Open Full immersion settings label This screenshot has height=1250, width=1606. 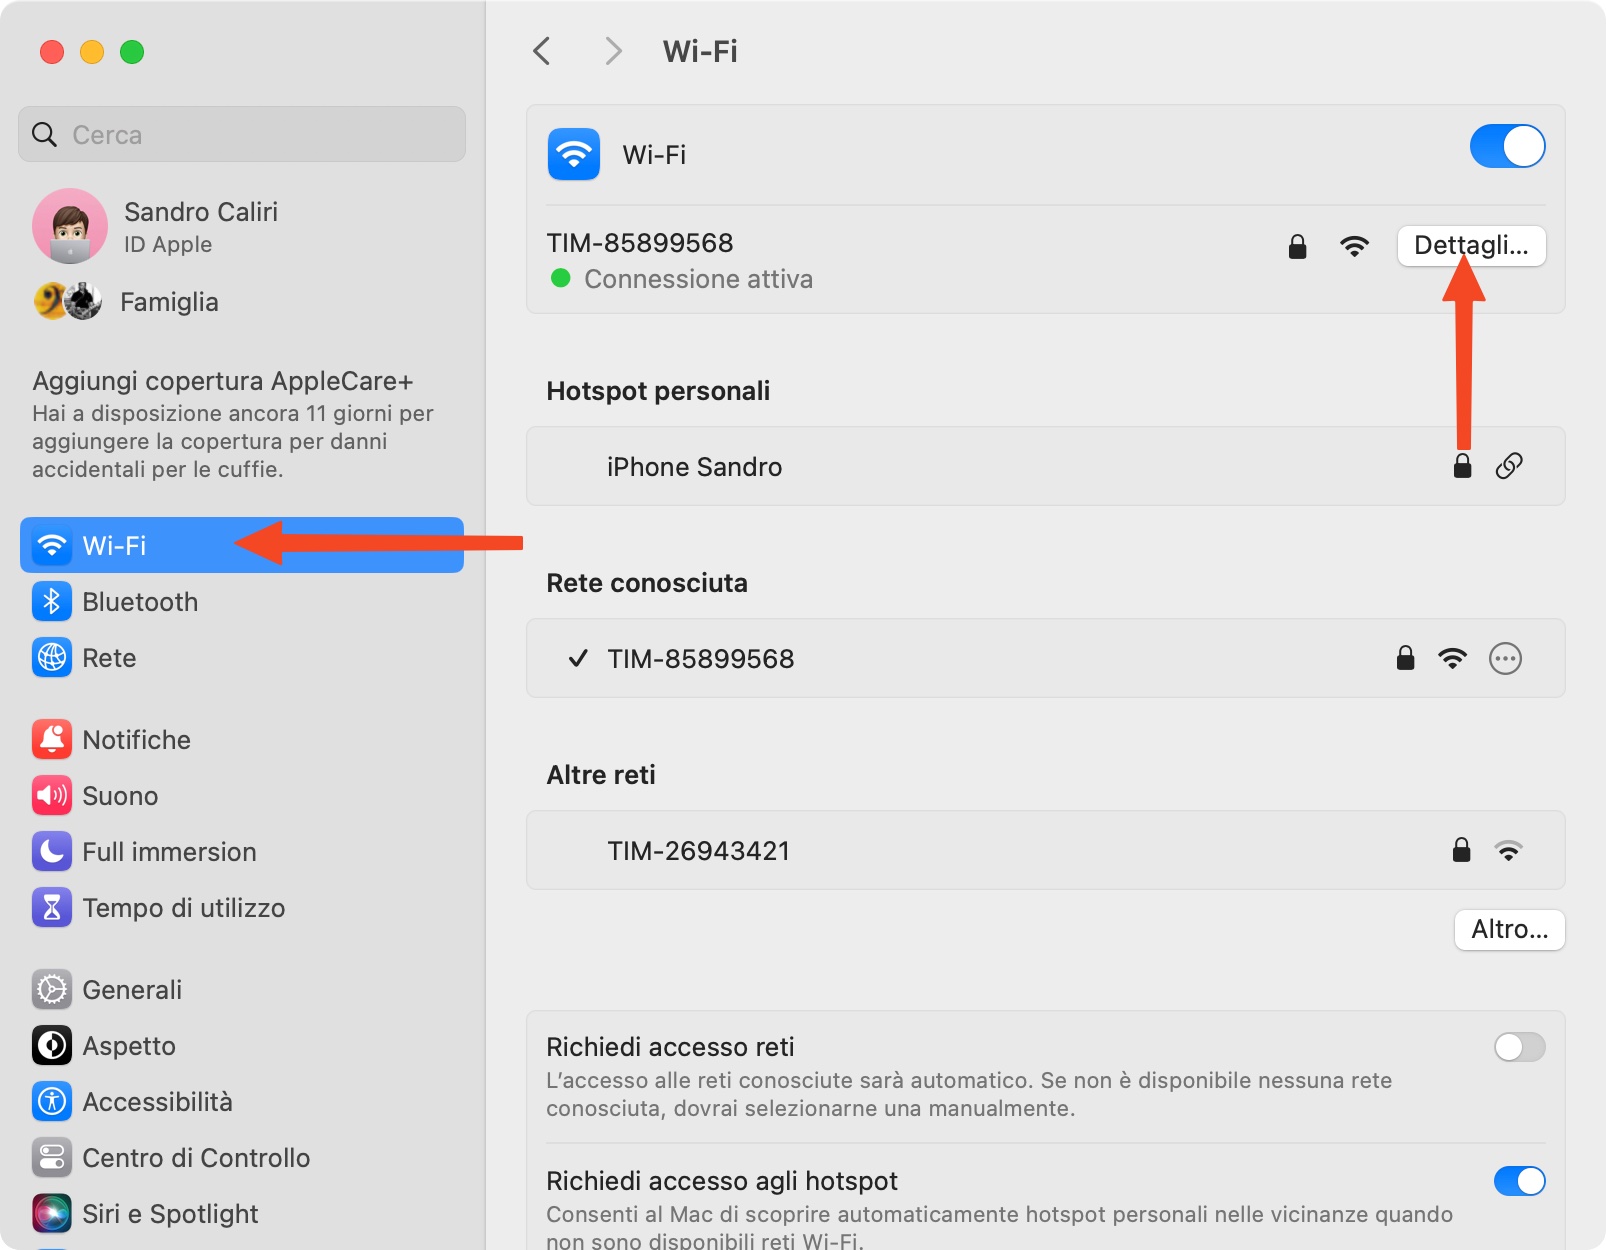pyautogui.click(x=169, y=852)
